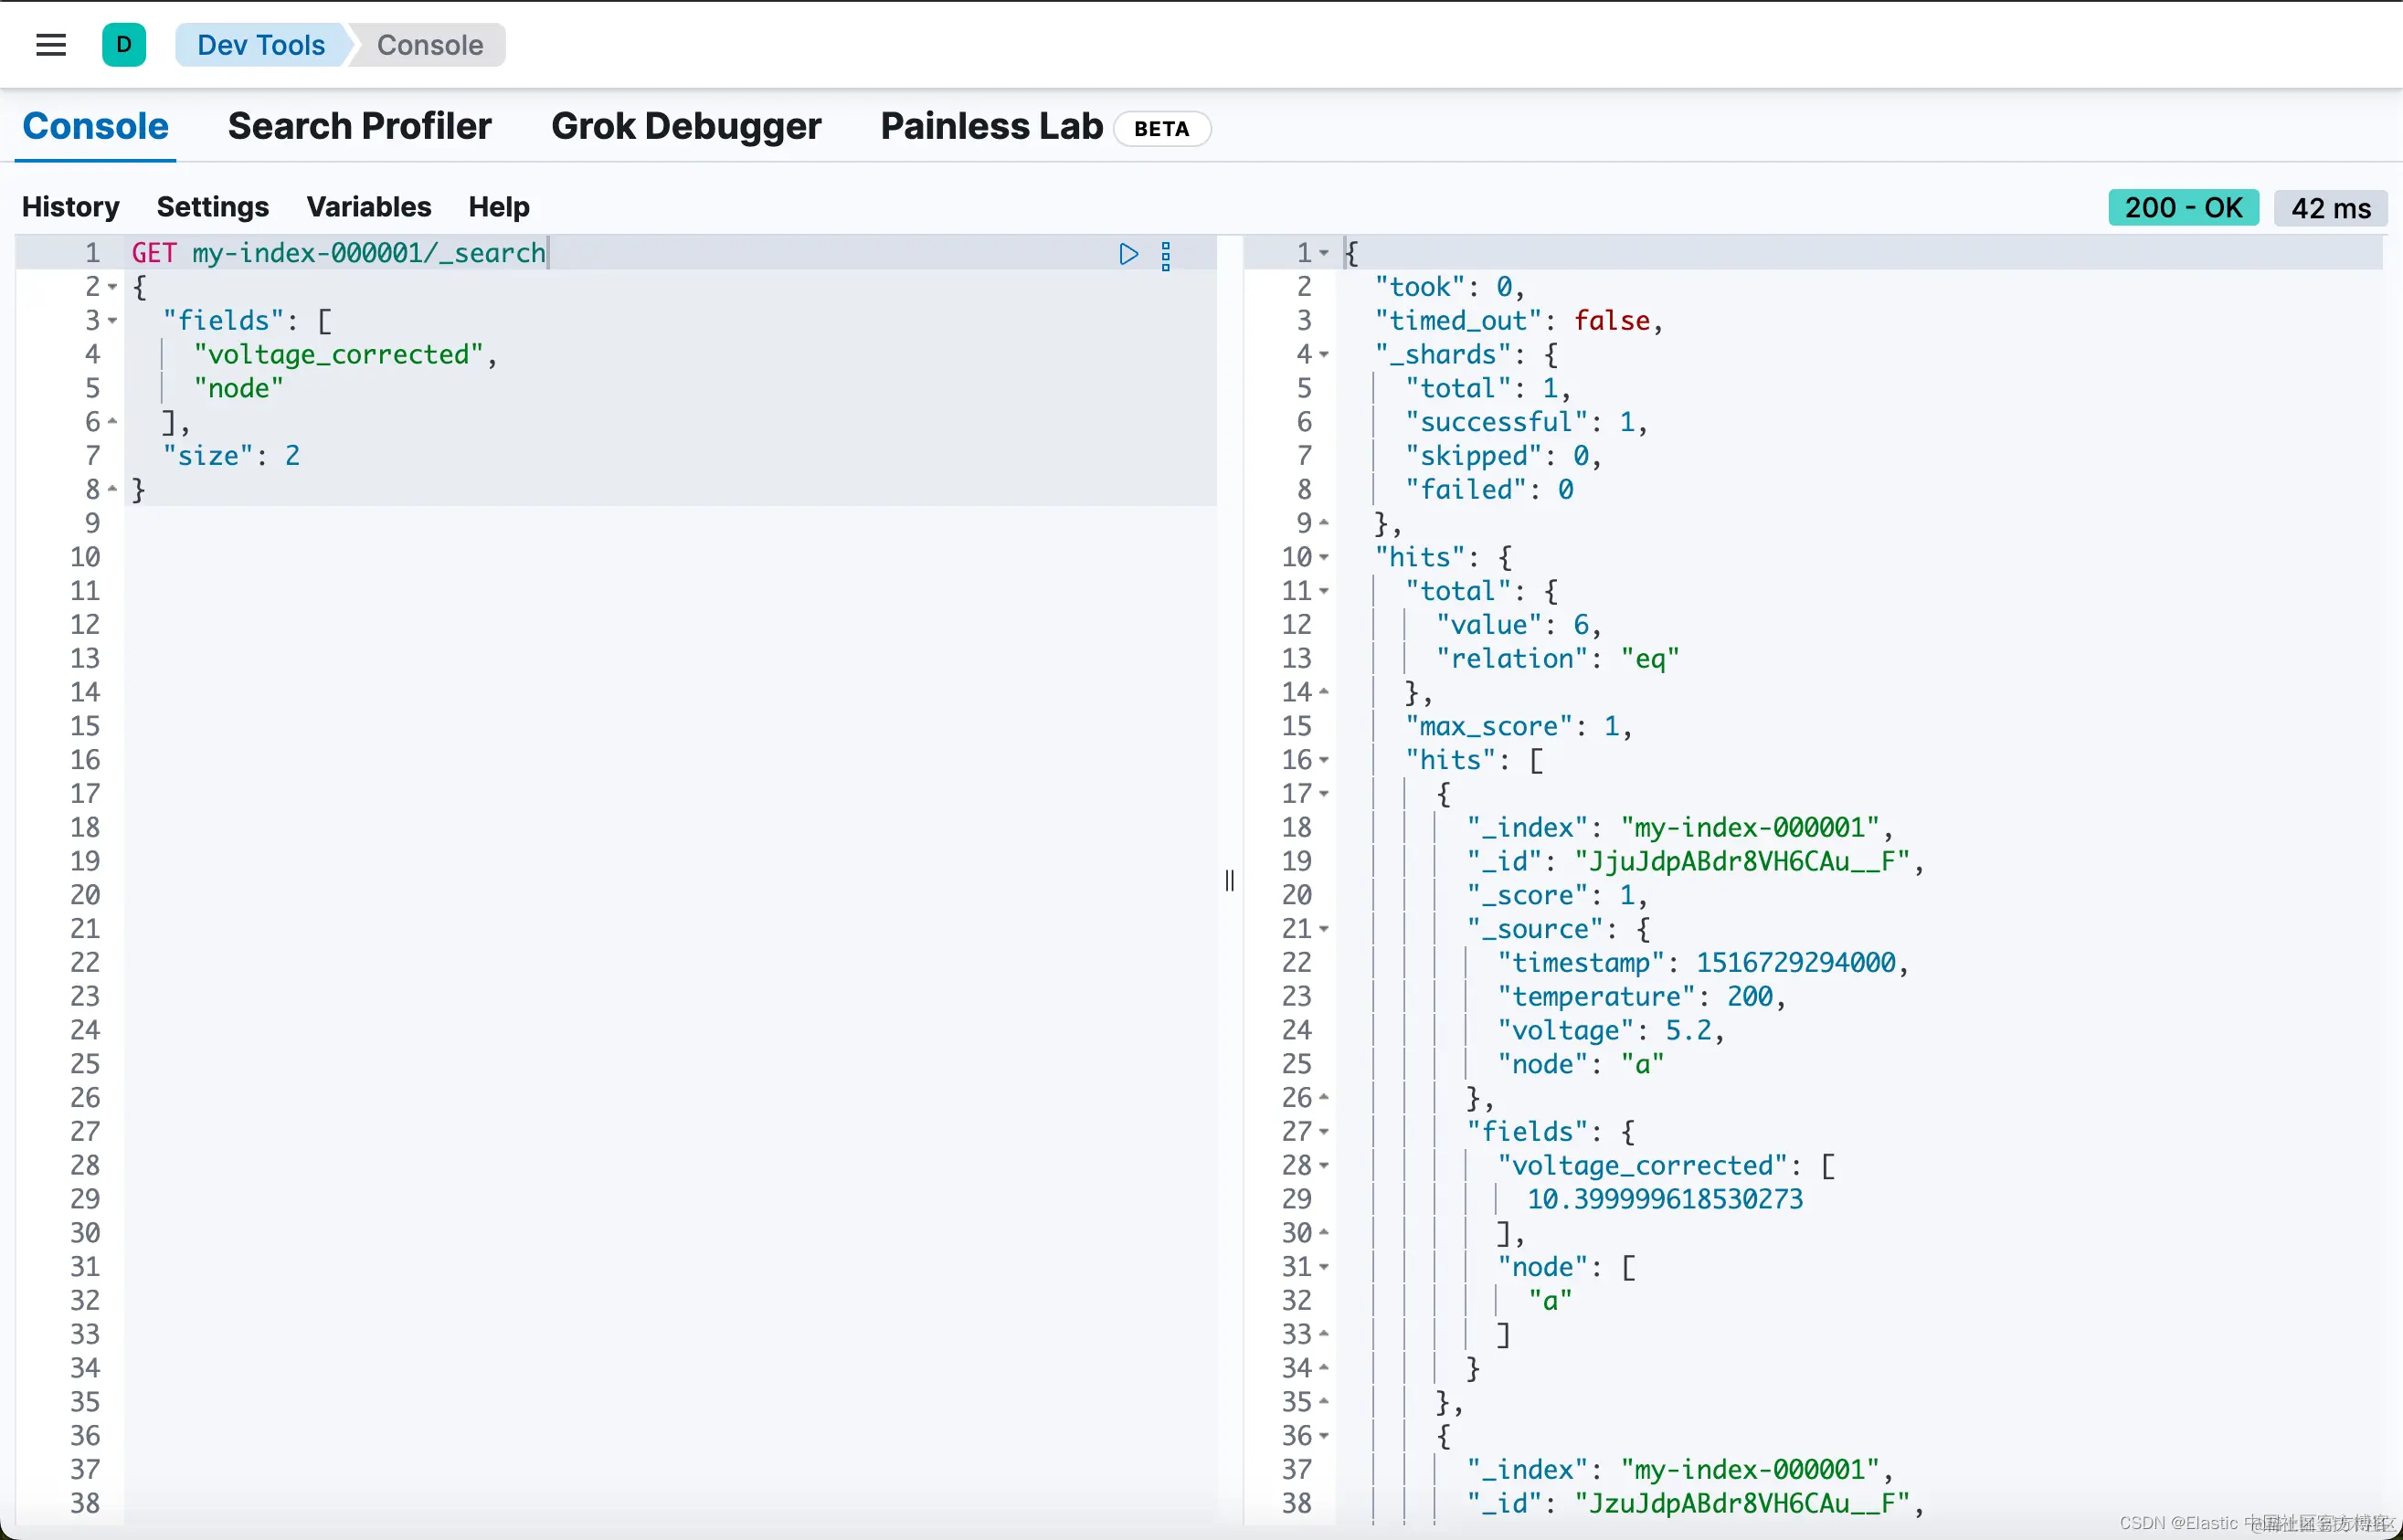Collapse the request body at line 2
The width and height of the screenshot is (2403, 1540).
(x=113, y=288)
